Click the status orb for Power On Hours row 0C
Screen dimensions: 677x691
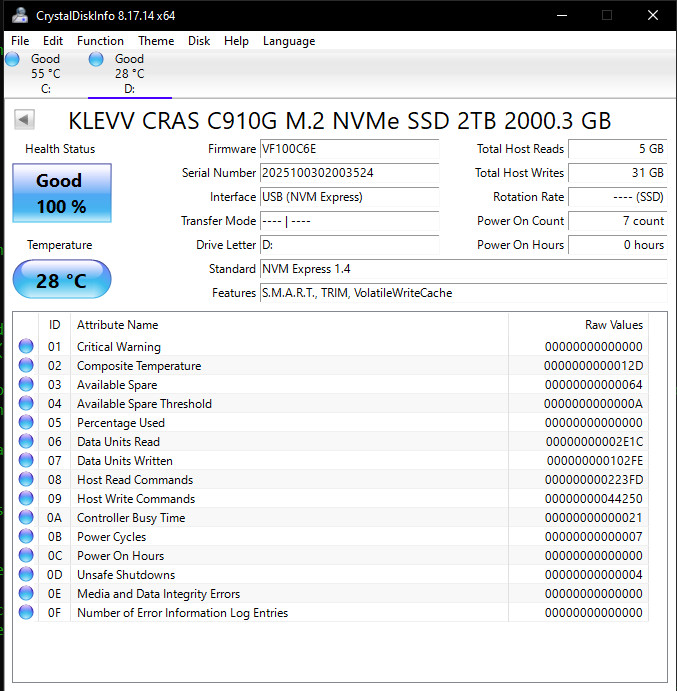click(x=26, y=555)
